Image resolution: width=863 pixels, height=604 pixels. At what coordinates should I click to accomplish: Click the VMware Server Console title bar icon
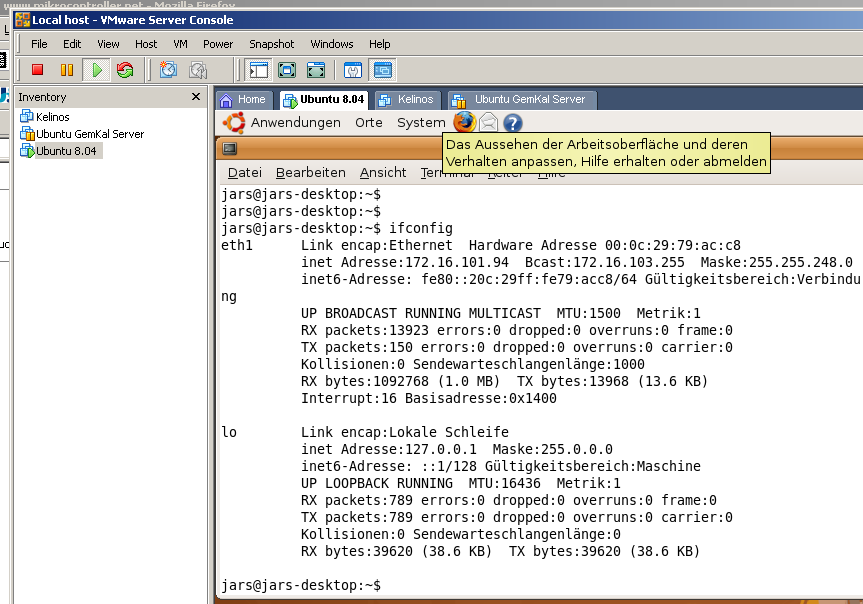coord(23,20)
